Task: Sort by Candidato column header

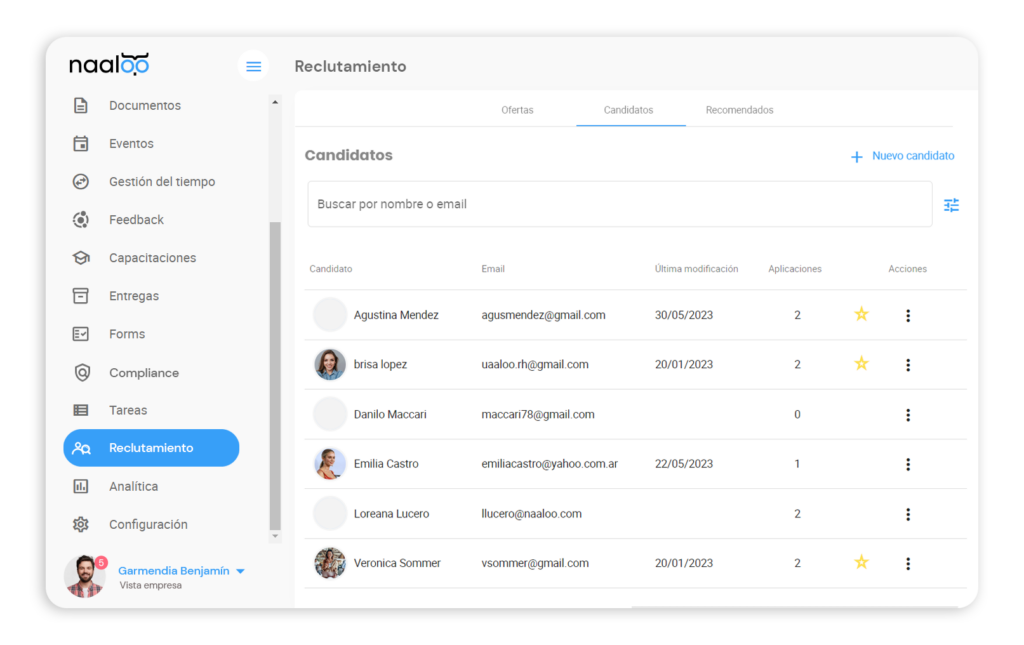Action: coord(330,269)
